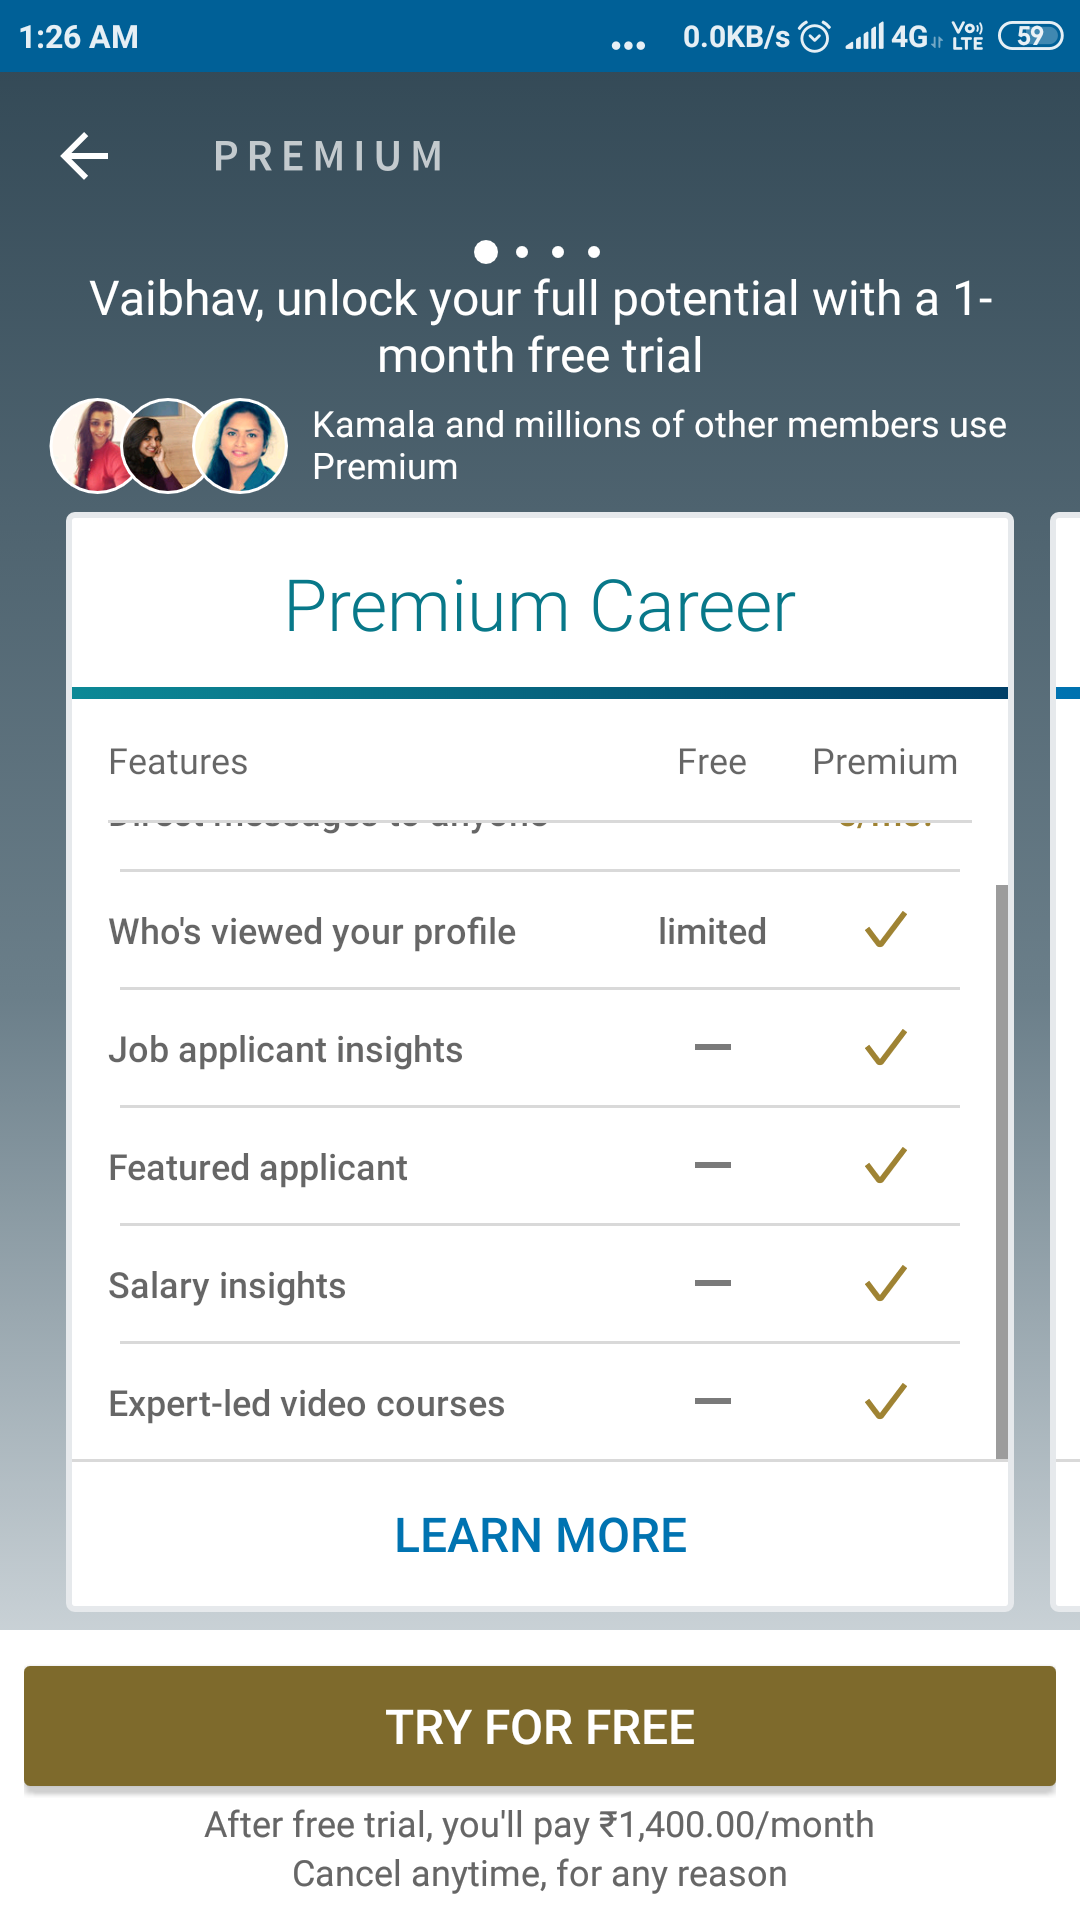Tap the Premium checkmark for Featured applicant
1080x1920 pixels.
click(885, 1166)
